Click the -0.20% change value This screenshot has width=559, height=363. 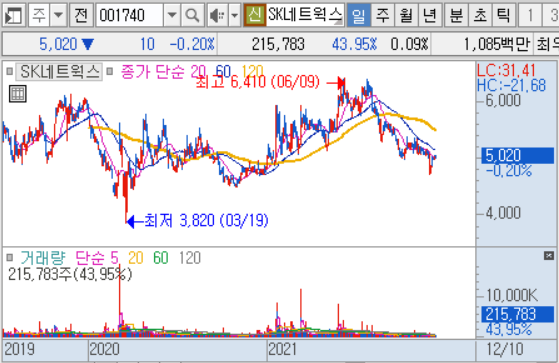pos(192,44)
